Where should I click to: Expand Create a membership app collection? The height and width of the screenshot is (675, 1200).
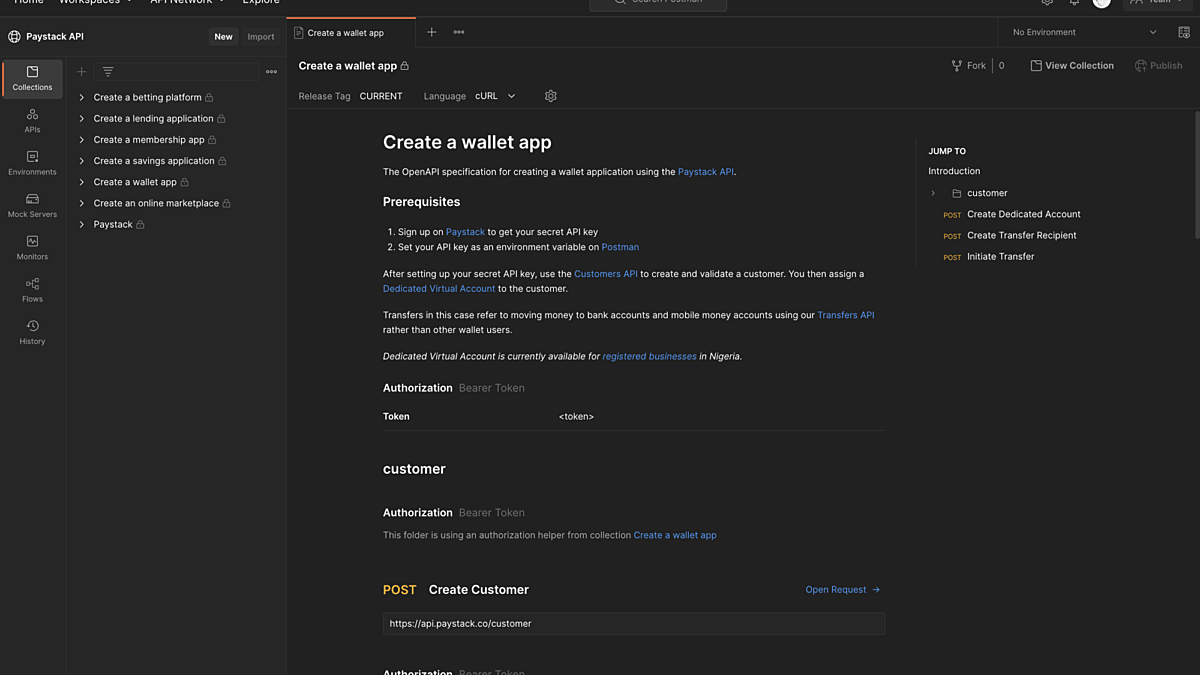(82, 140)
